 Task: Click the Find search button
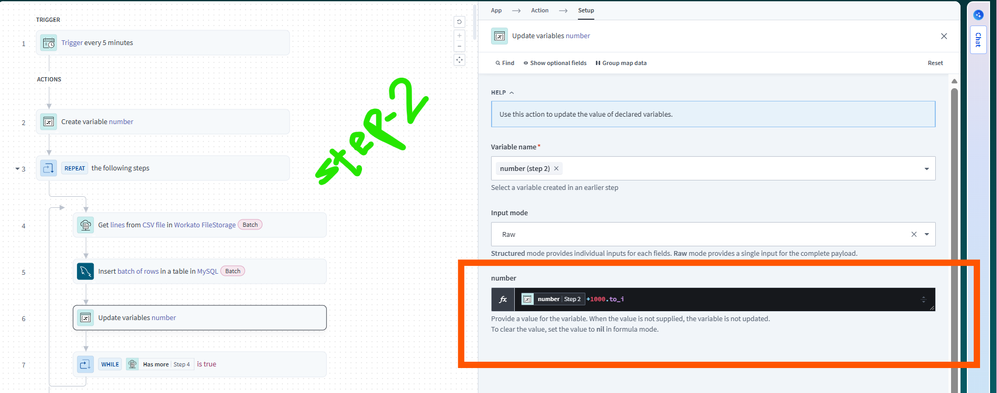(x=505, y=63)
